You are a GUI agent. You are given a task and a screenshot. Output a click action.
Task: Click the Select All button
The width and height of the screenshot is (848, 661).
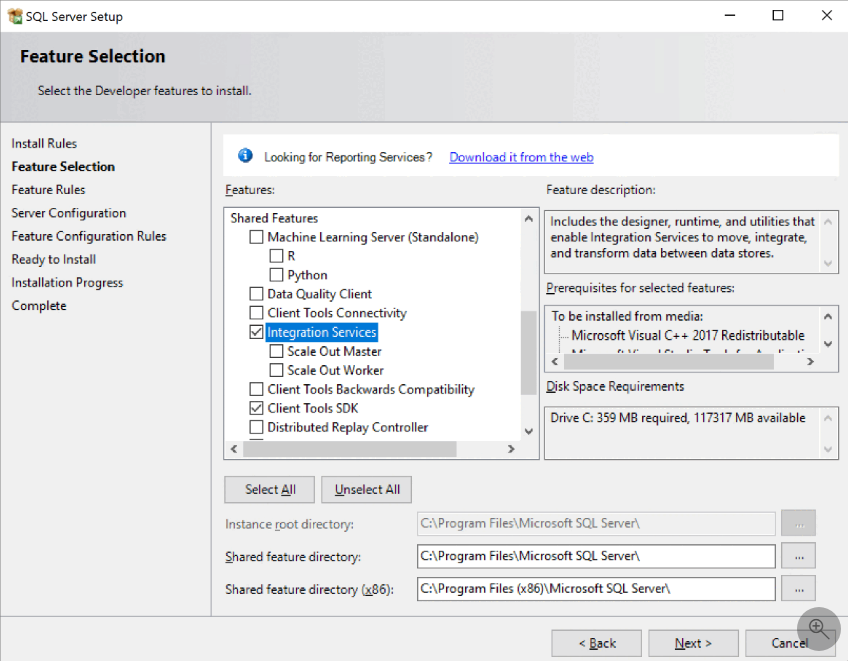coord(269,490)
